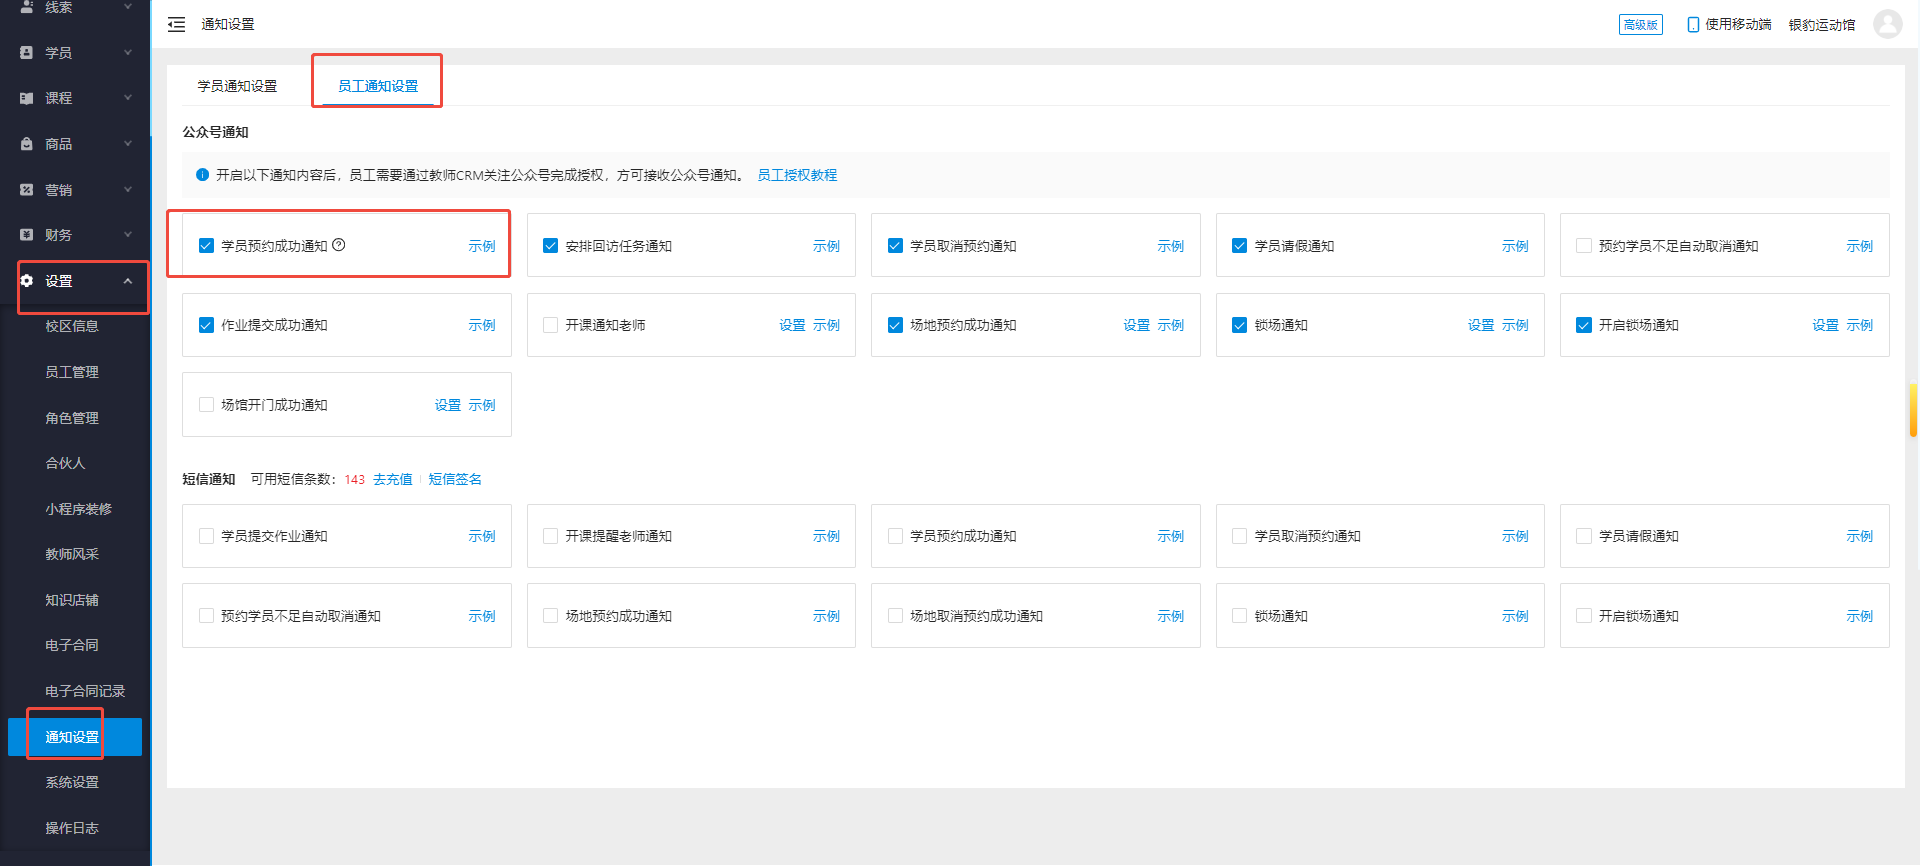Click the 营销 sidebar icon
Image resolution: width=1920 pixels, height=866 pixels.
point(27,189)
